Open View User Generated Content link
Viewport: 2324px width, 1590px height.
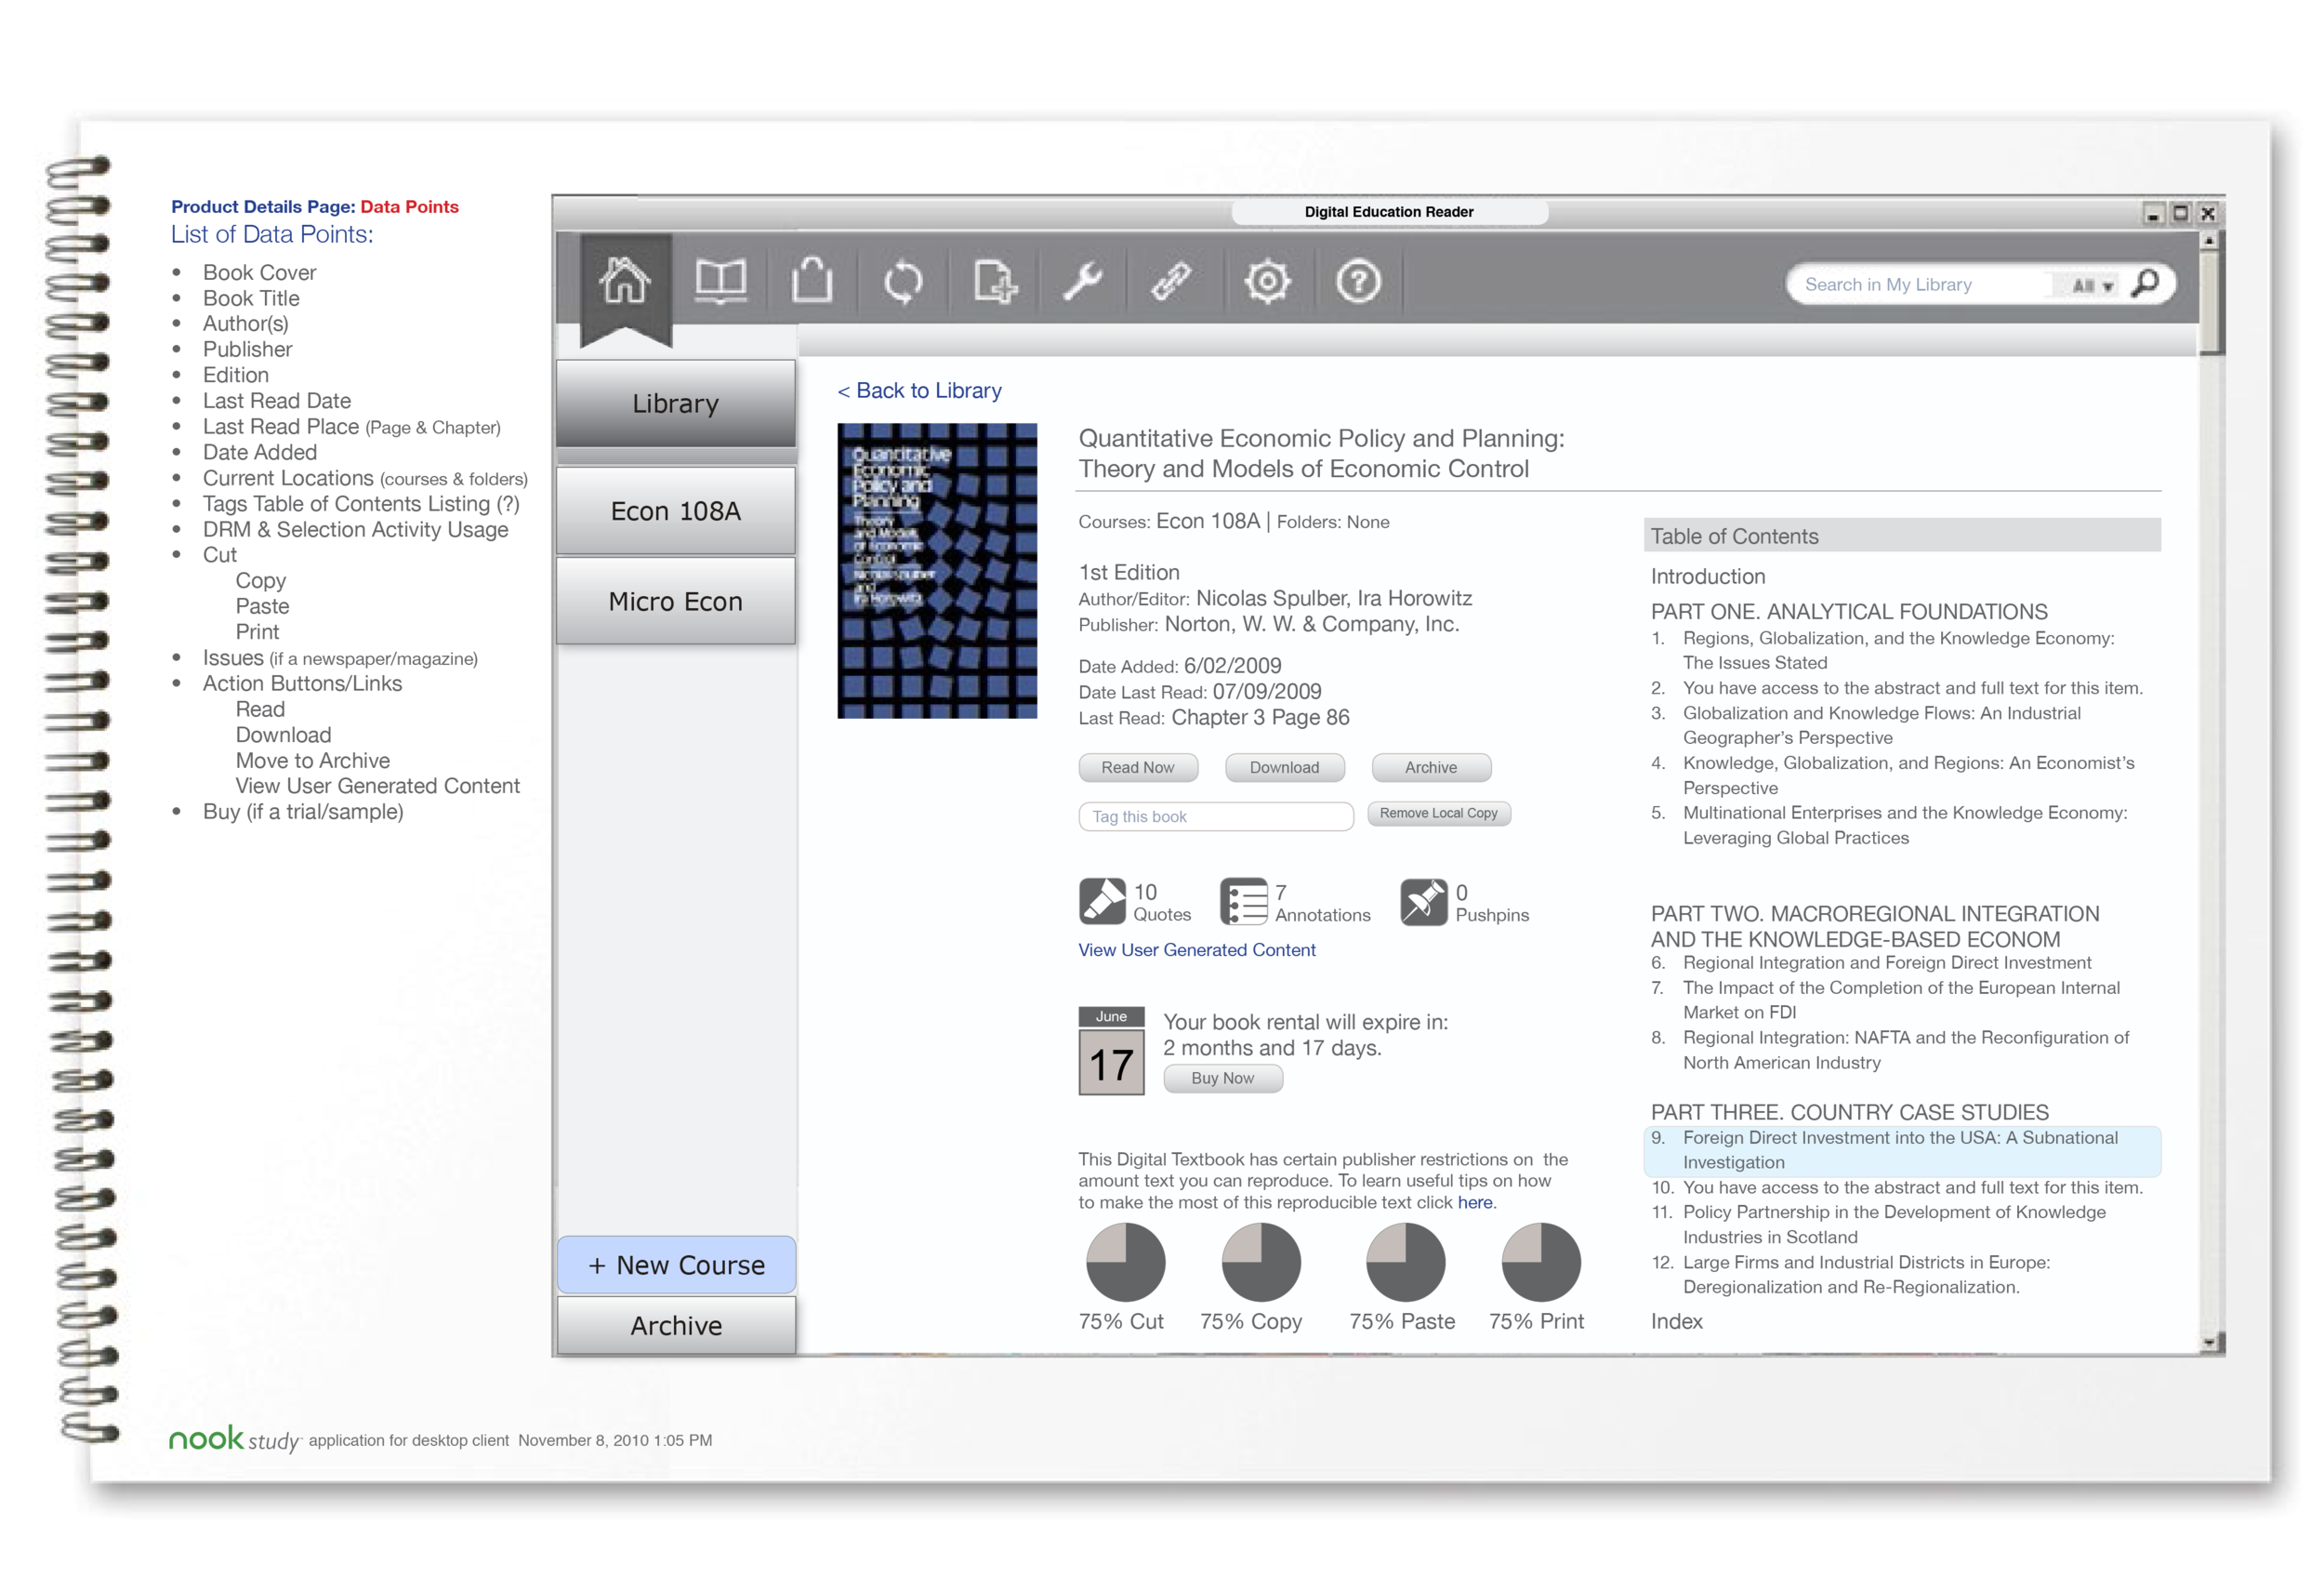1196,950
